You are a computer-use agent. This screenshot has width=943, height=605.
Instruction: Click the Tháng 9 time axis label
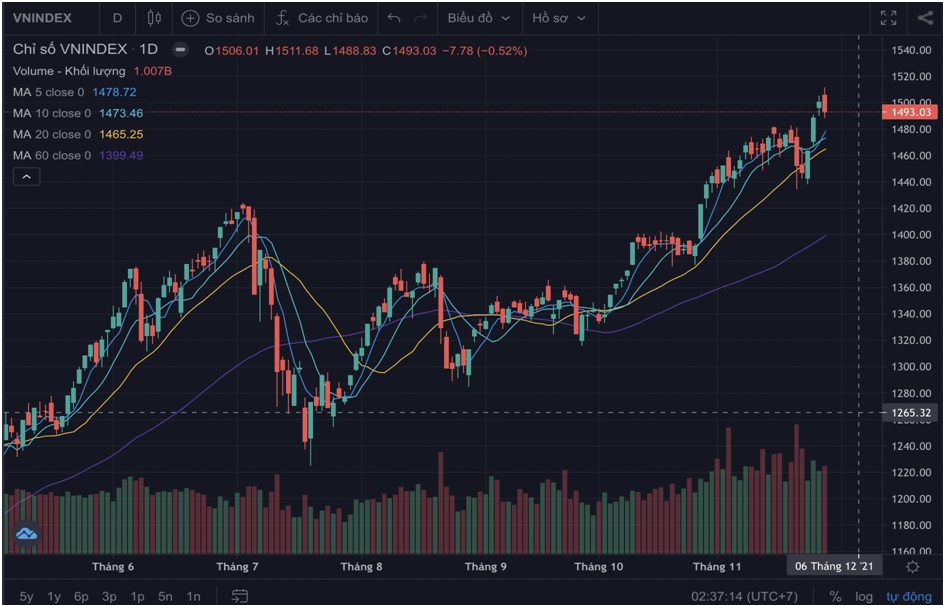[x=485, y=567]
